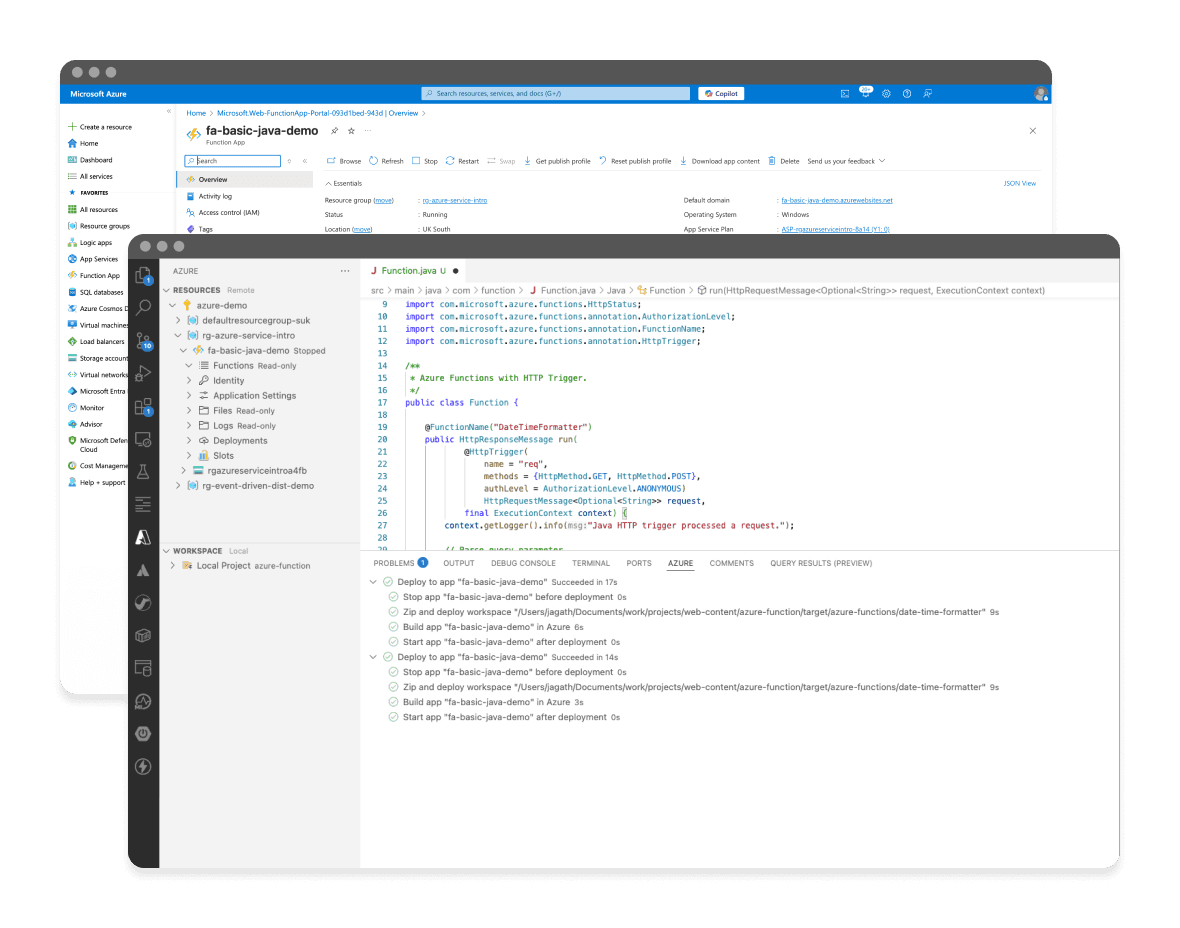
Task: Open the Source Control view in VS Code
Action: (143, 340)
